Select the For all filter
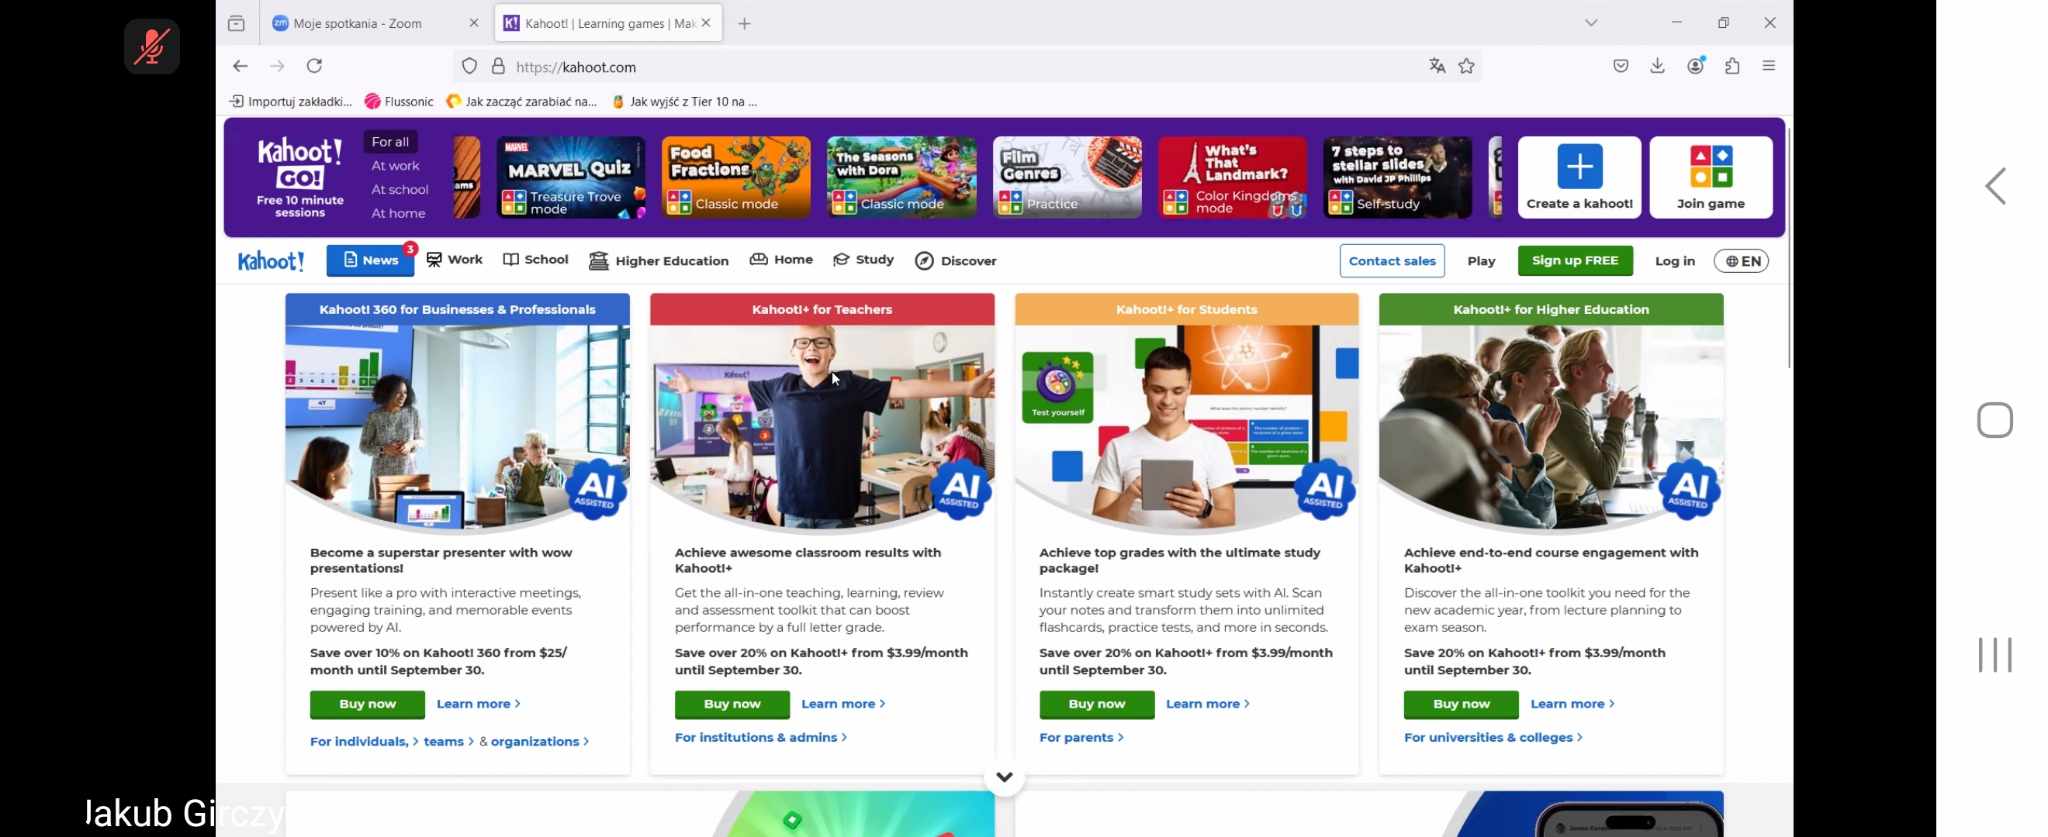Screen dimensions: 2048x837 (390, 142)
